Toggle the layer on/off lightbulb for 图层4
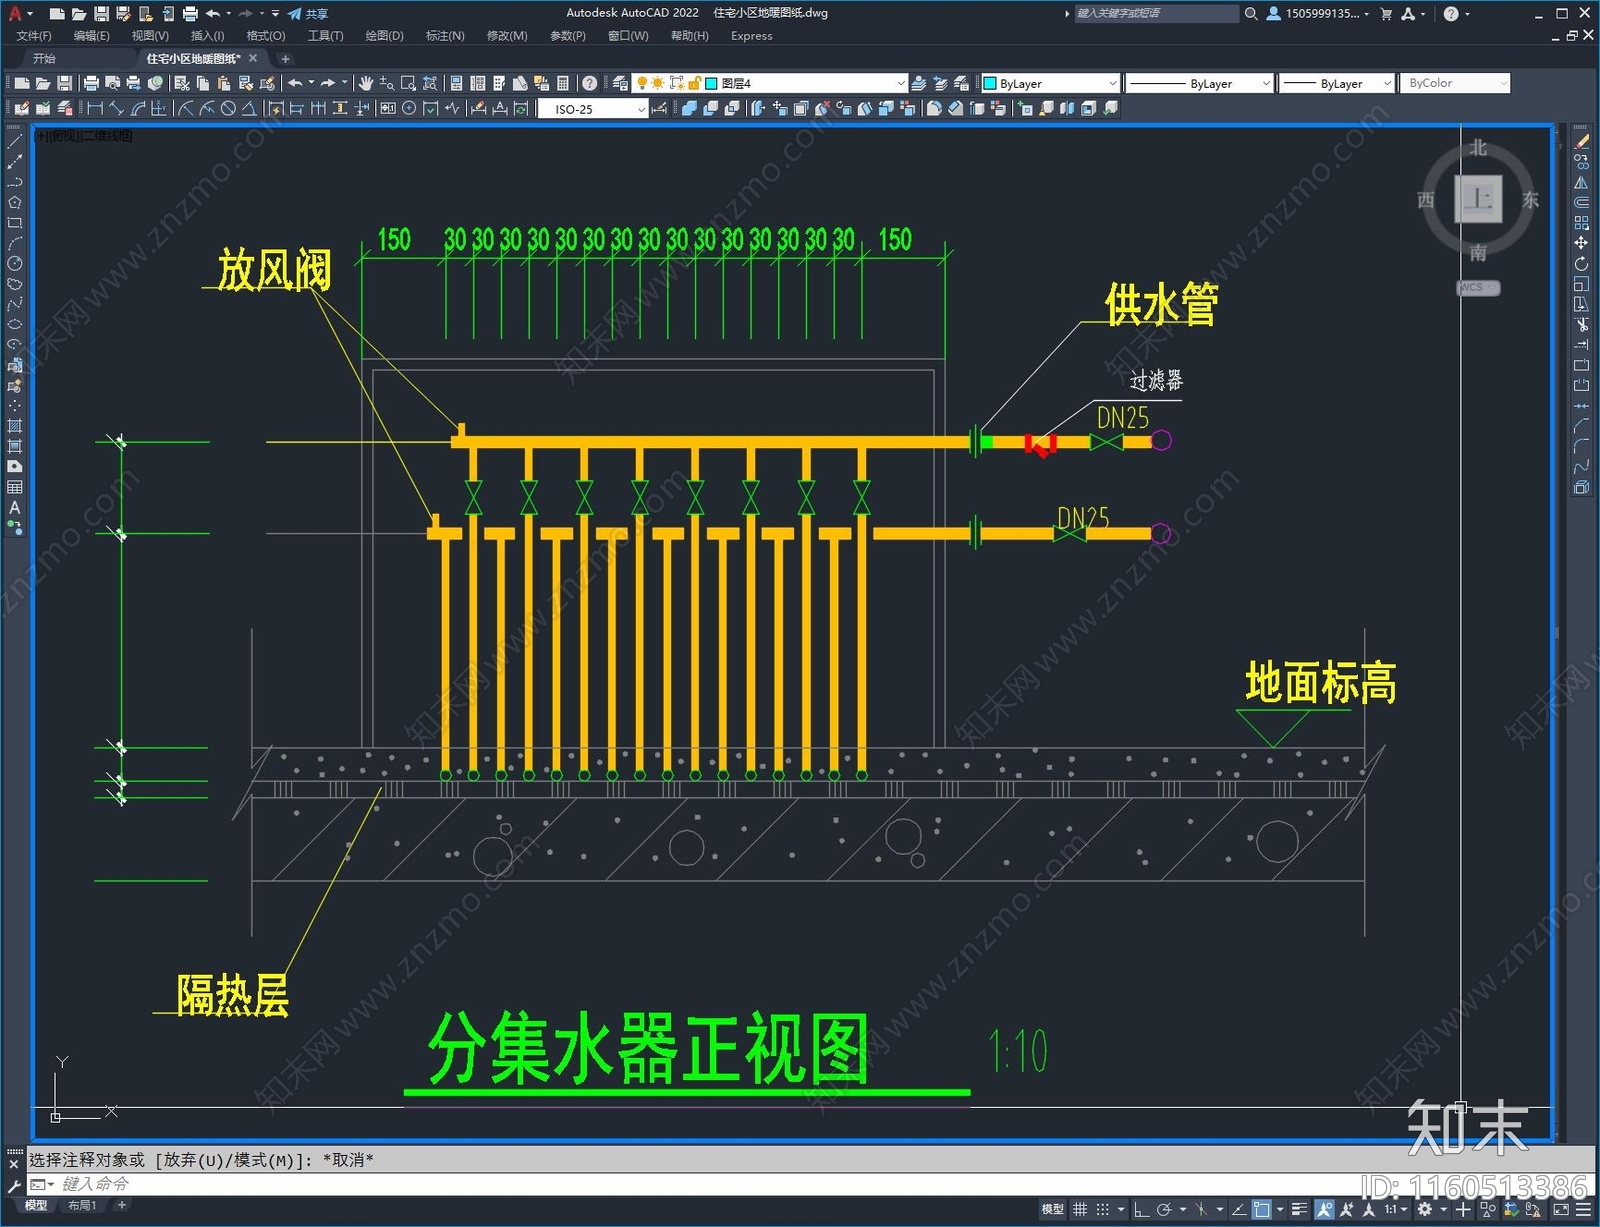The width and height of the screenshot is (1600, 1227). [642, 83]
